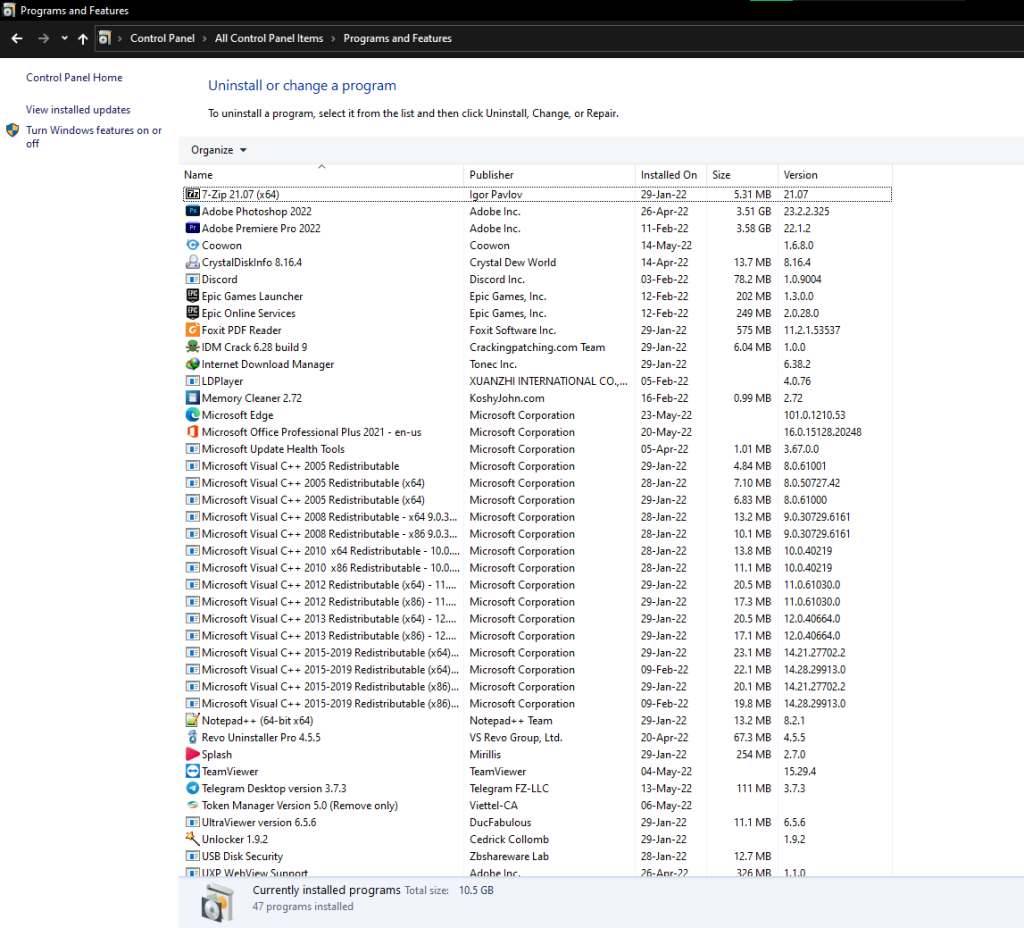
Task: Select the USB Disk Security entry
Action: 537,856
